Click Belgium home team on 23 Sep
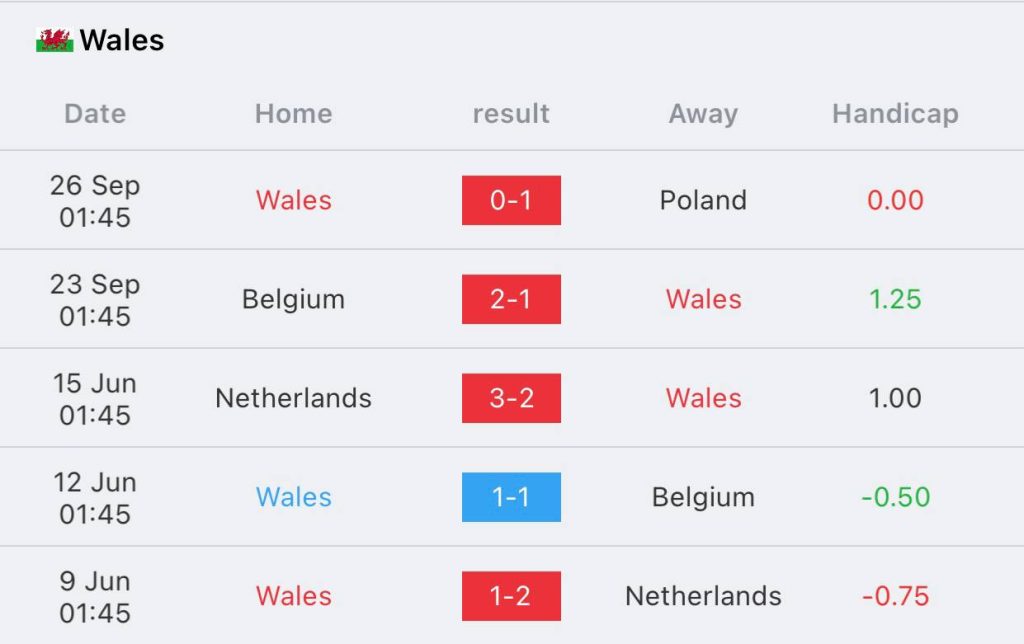1024x644 pixels. coord(293,299)
